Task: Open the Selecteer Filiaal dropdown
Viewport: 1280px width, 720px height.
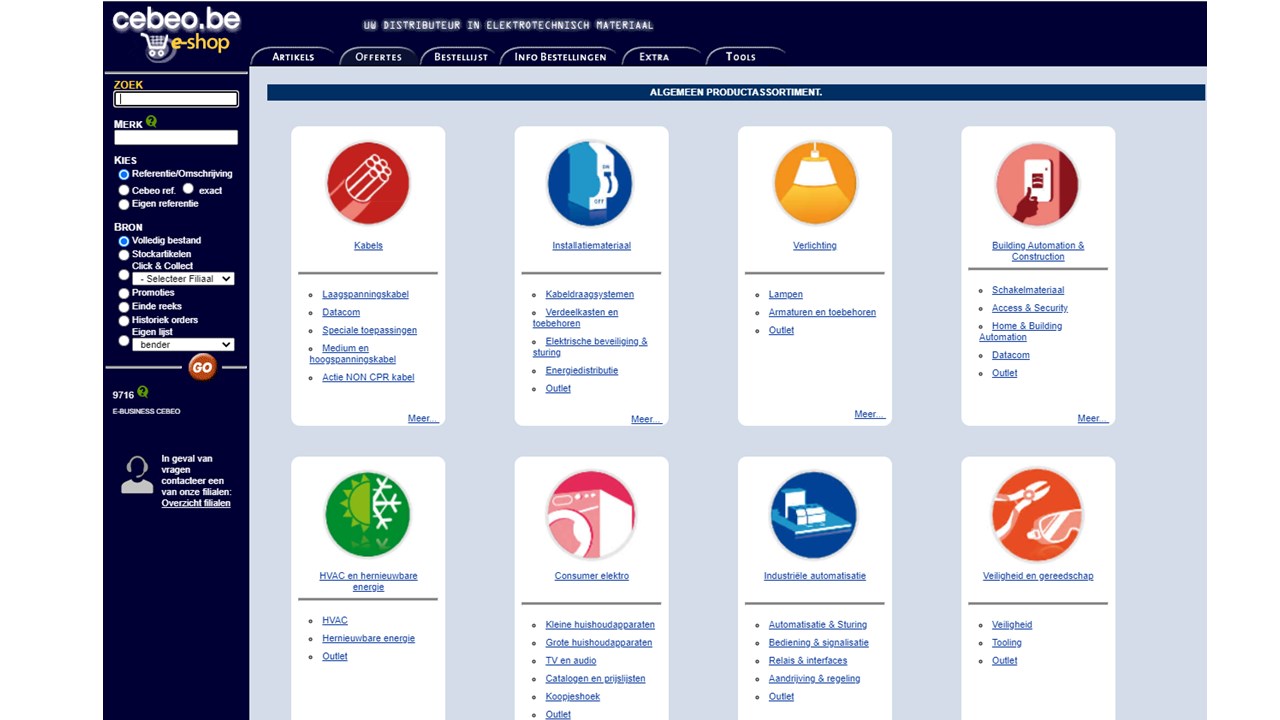Action: 183,278
